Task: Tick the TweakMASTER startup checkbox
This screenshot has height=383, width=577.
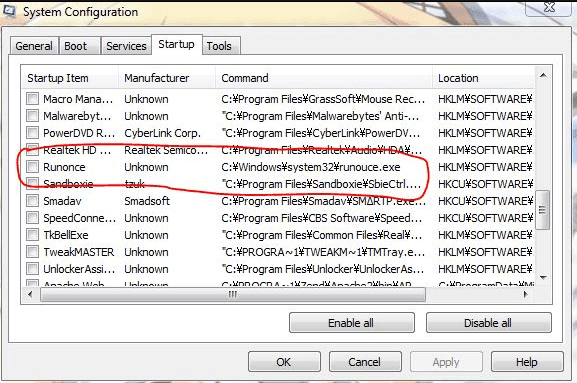Action: pyautogui.click(x=32, y=252)
